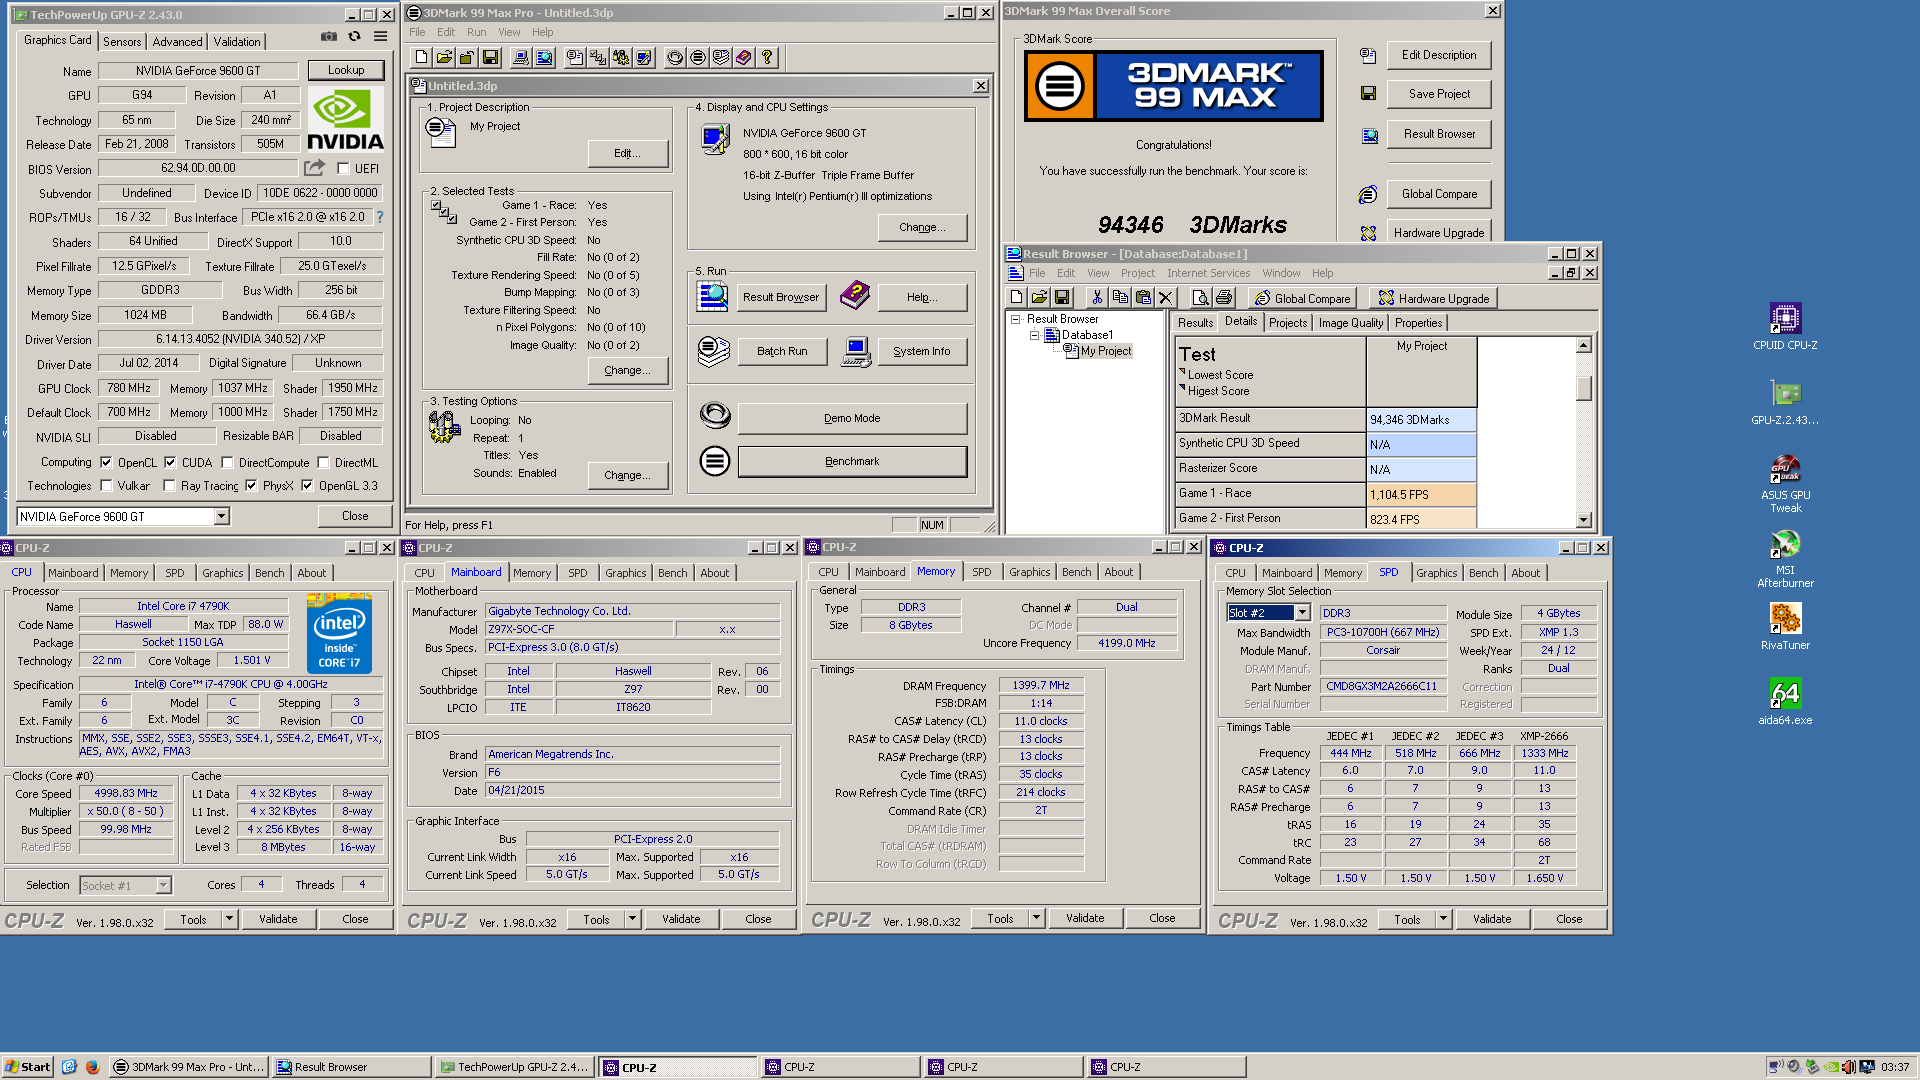
Task: Click Delete X icon in Result Browser toolbar
Action: click(x=1165, y=297)
